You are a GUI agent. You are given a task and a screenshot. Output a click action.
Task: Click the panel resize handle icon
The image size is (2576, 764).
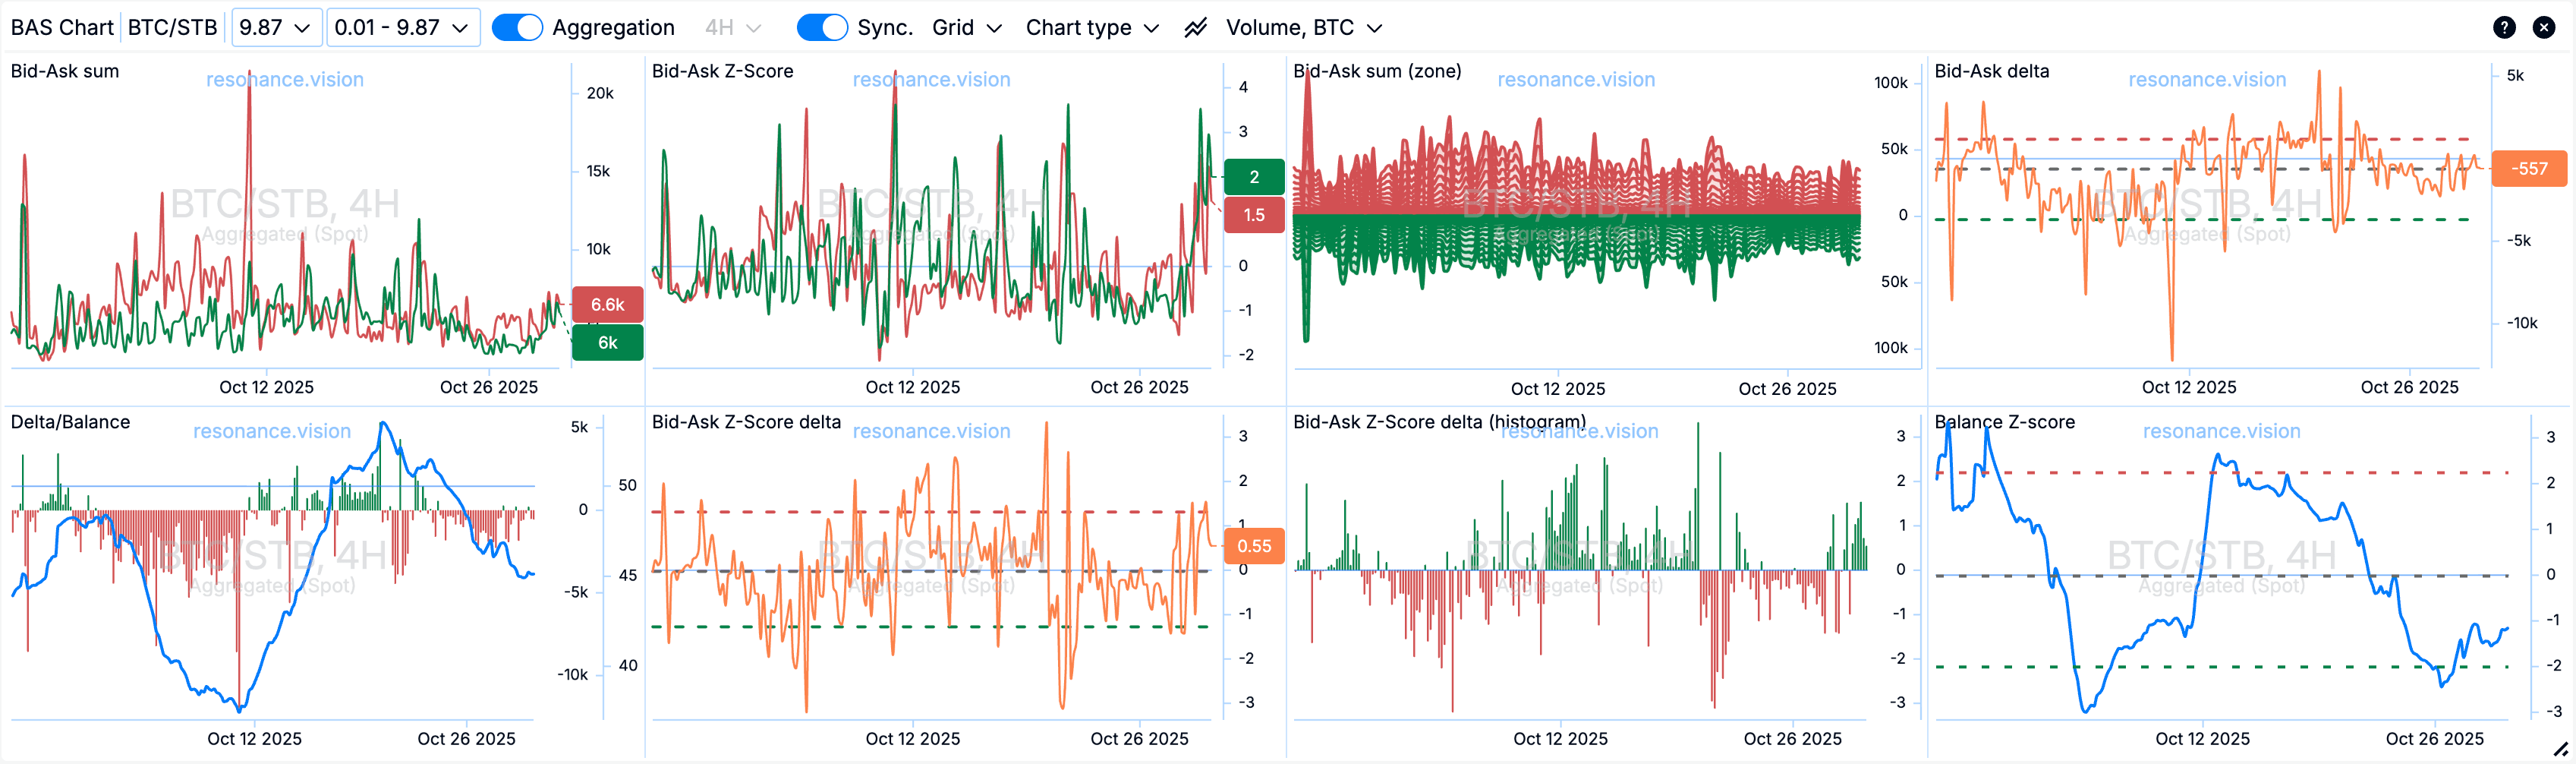(2559, 749)
